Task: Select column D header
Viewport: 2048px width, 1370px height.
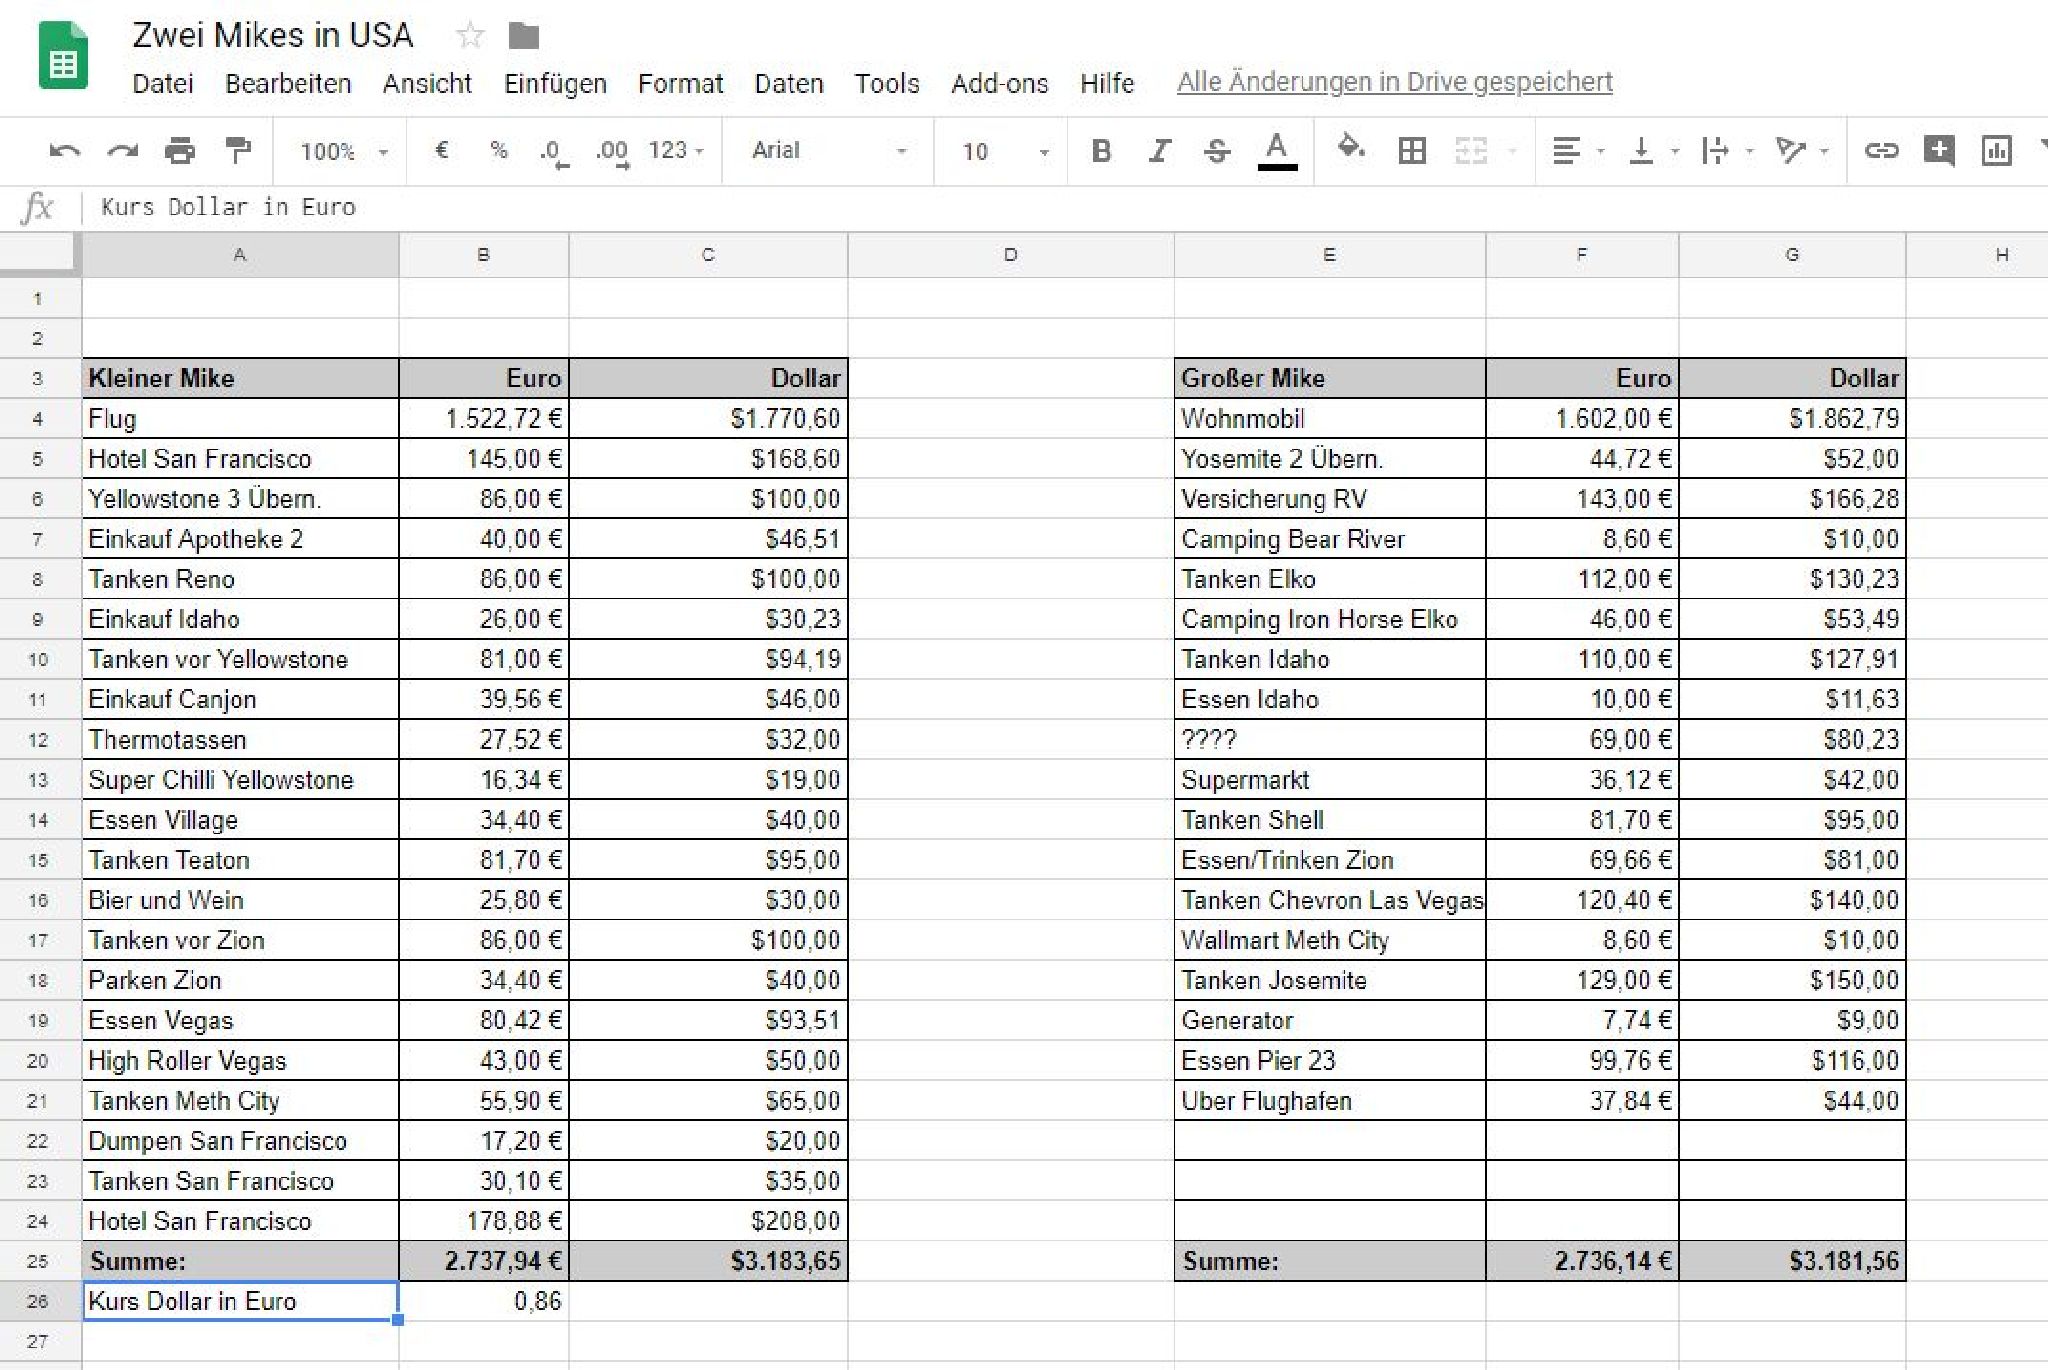Action: point(1011,255)
